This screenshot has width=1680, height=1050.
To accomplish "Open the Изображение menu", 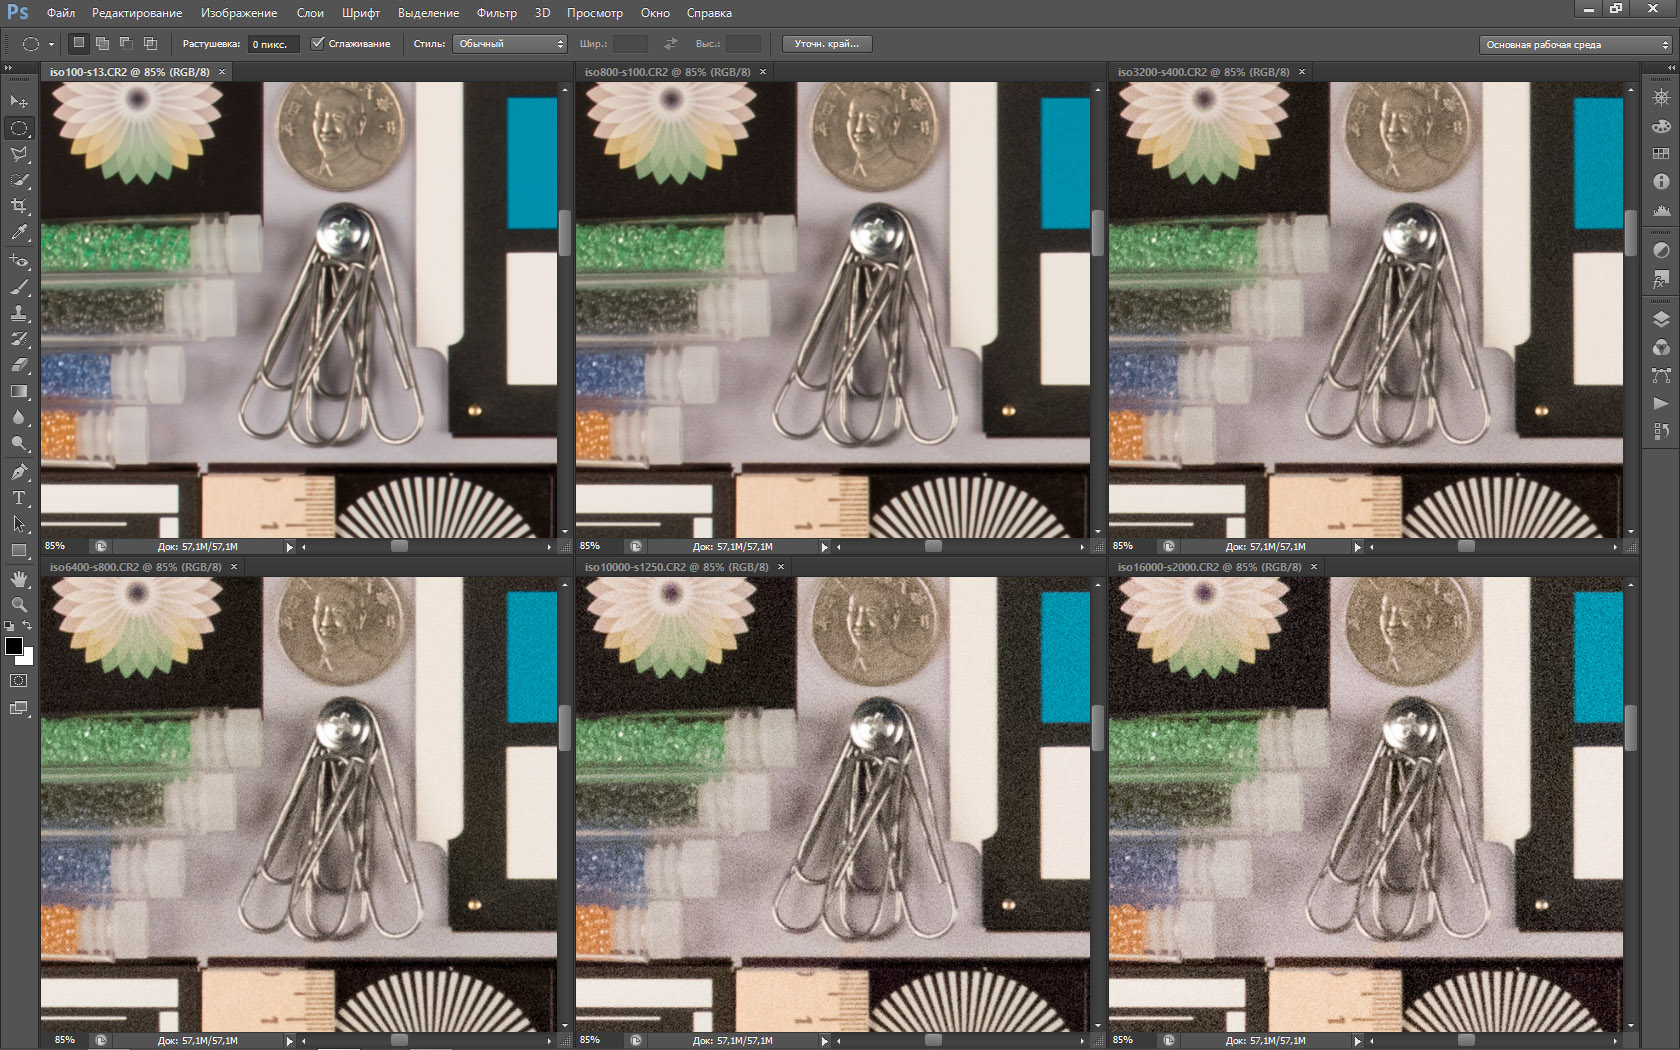I will 239,13.
